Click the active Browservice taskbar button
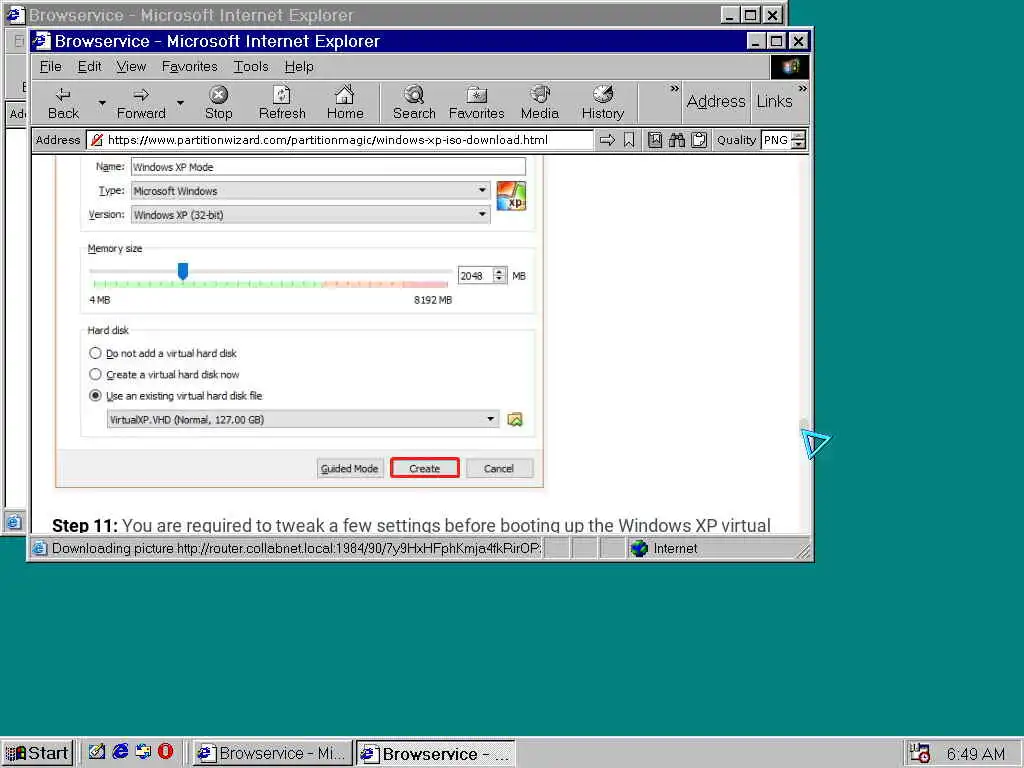The image size is (1024, 768). [x=436, y=753]
